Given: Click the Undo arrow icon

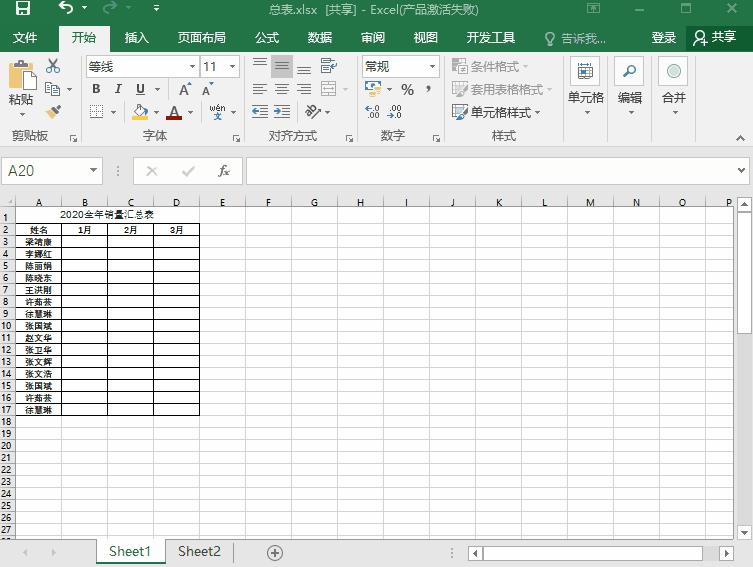Looking at the screenshot, I should (66, 8).
